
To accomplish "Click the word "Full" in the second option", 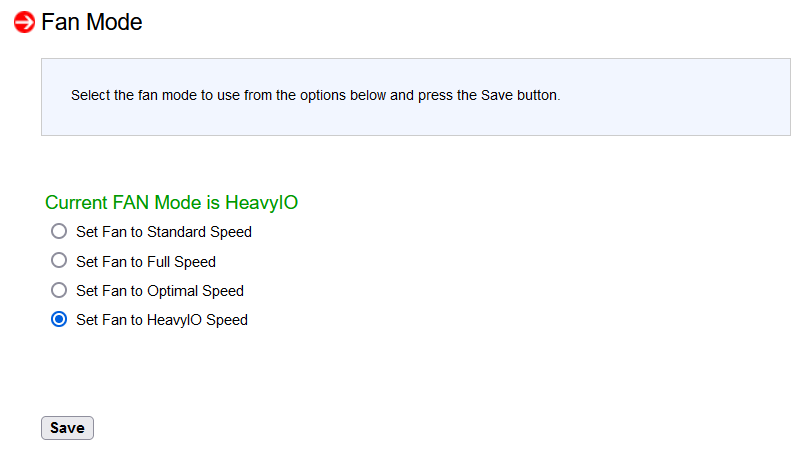I will click(x=158, y=261).
